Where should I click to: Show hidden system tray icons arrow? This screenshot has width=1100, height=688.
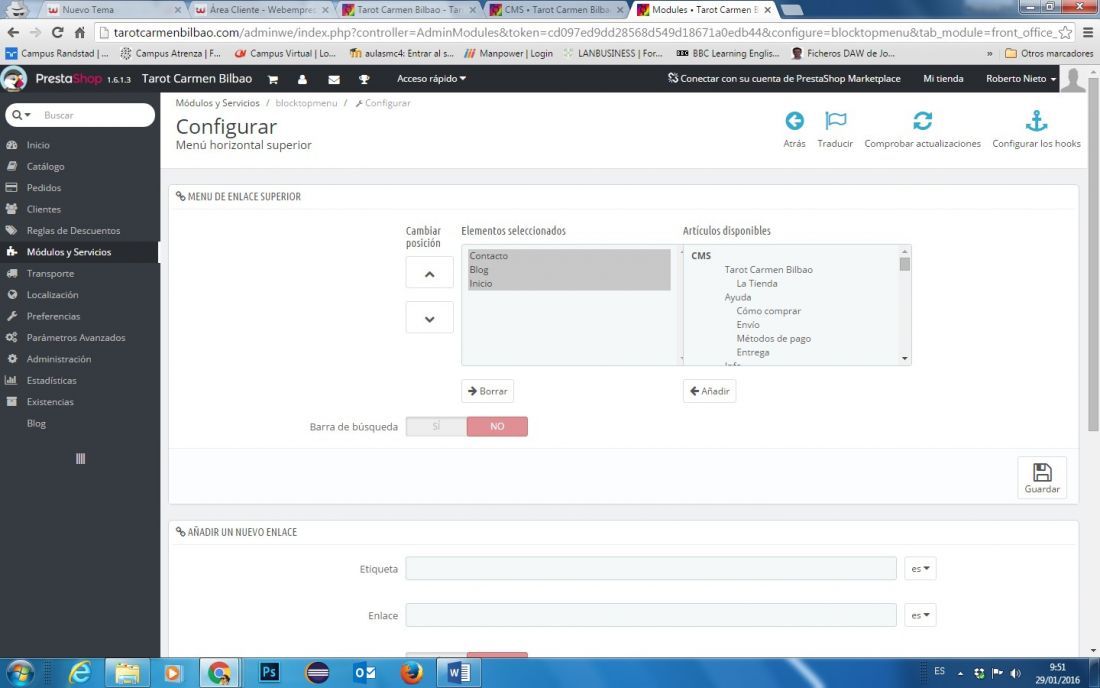960,673
